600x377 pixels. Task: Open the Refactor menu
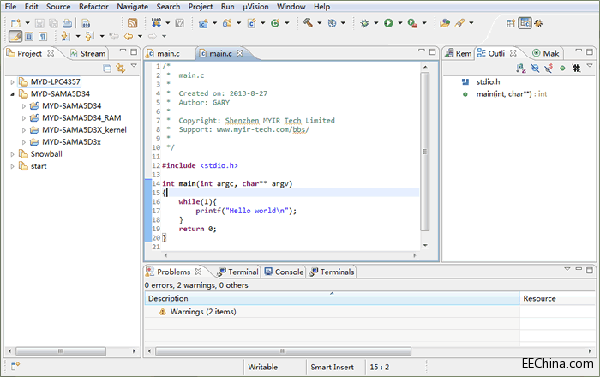tap(94, 7)
